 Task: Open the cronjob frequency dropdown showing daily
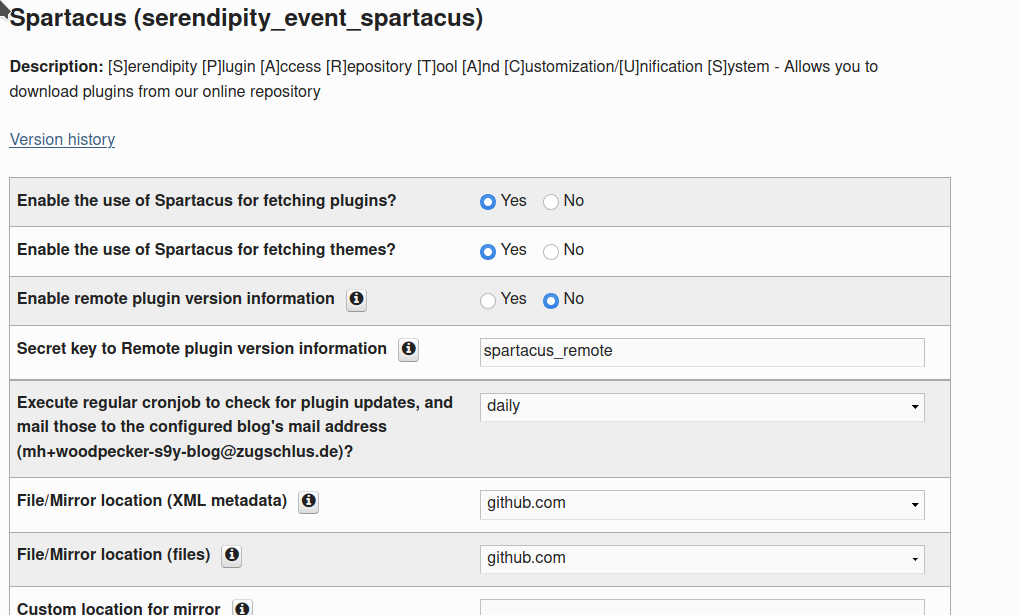702,407
